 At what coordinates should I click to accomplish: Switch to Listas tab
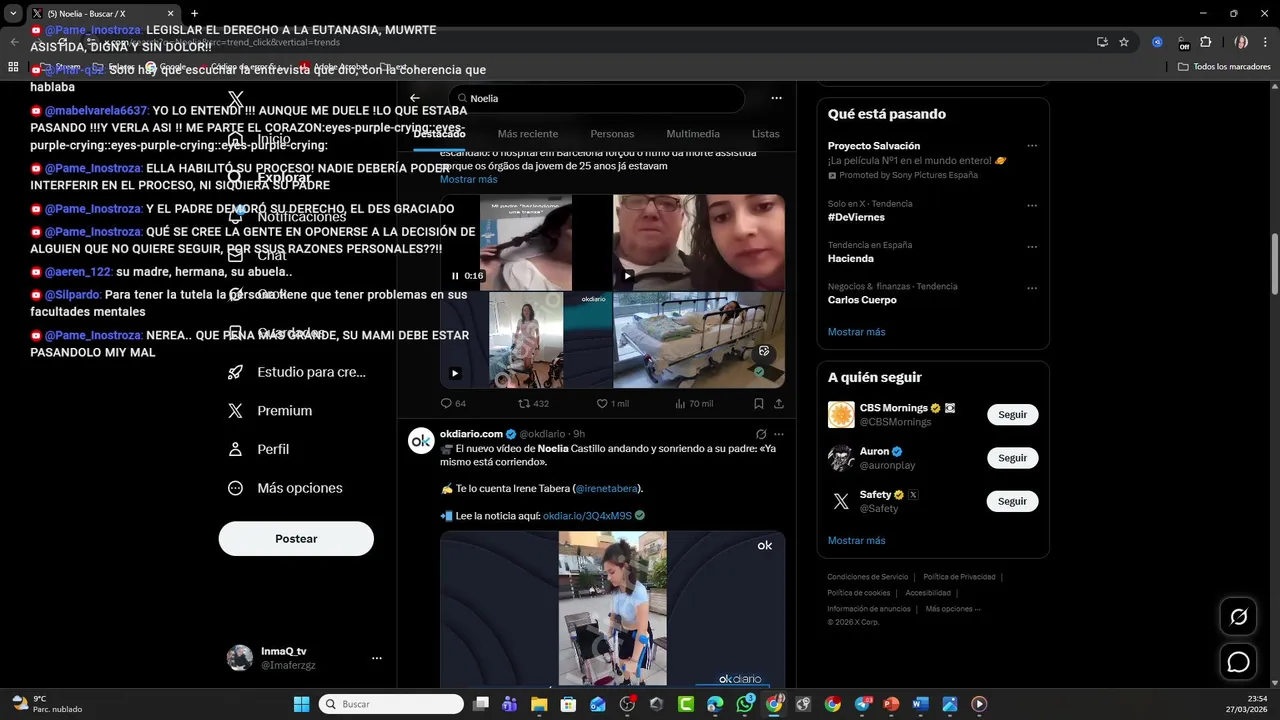pyautogui.click(x=765, y=134)
